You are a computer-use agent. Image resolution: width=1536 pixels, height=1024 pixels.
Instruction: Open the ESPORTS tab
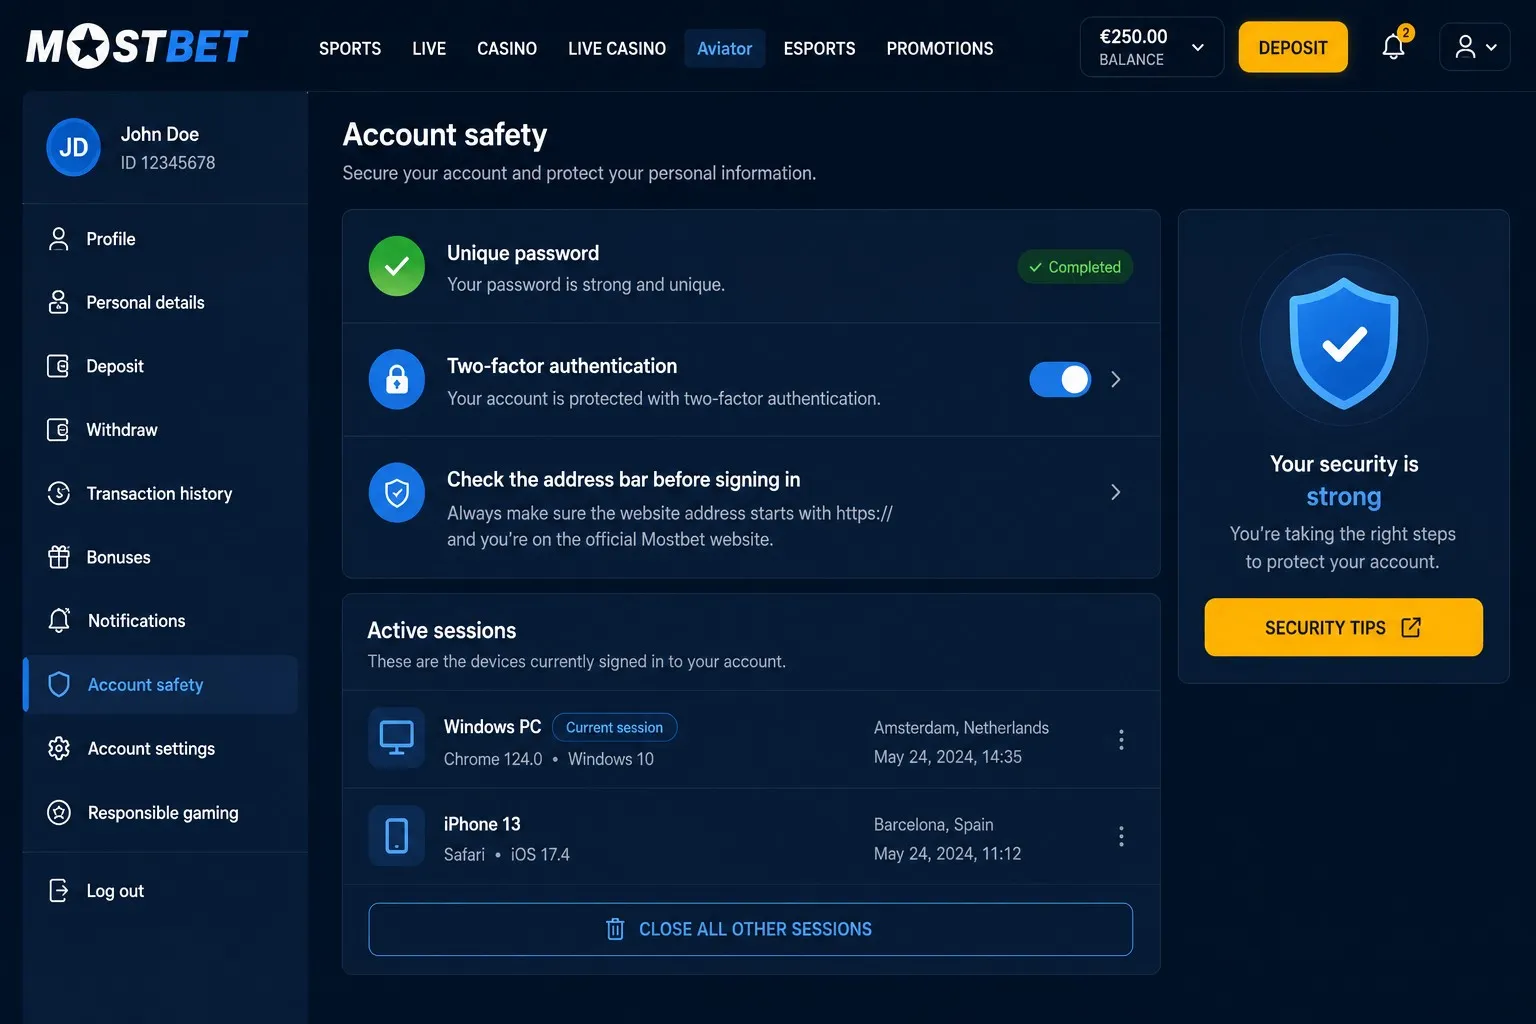[819, 48]
